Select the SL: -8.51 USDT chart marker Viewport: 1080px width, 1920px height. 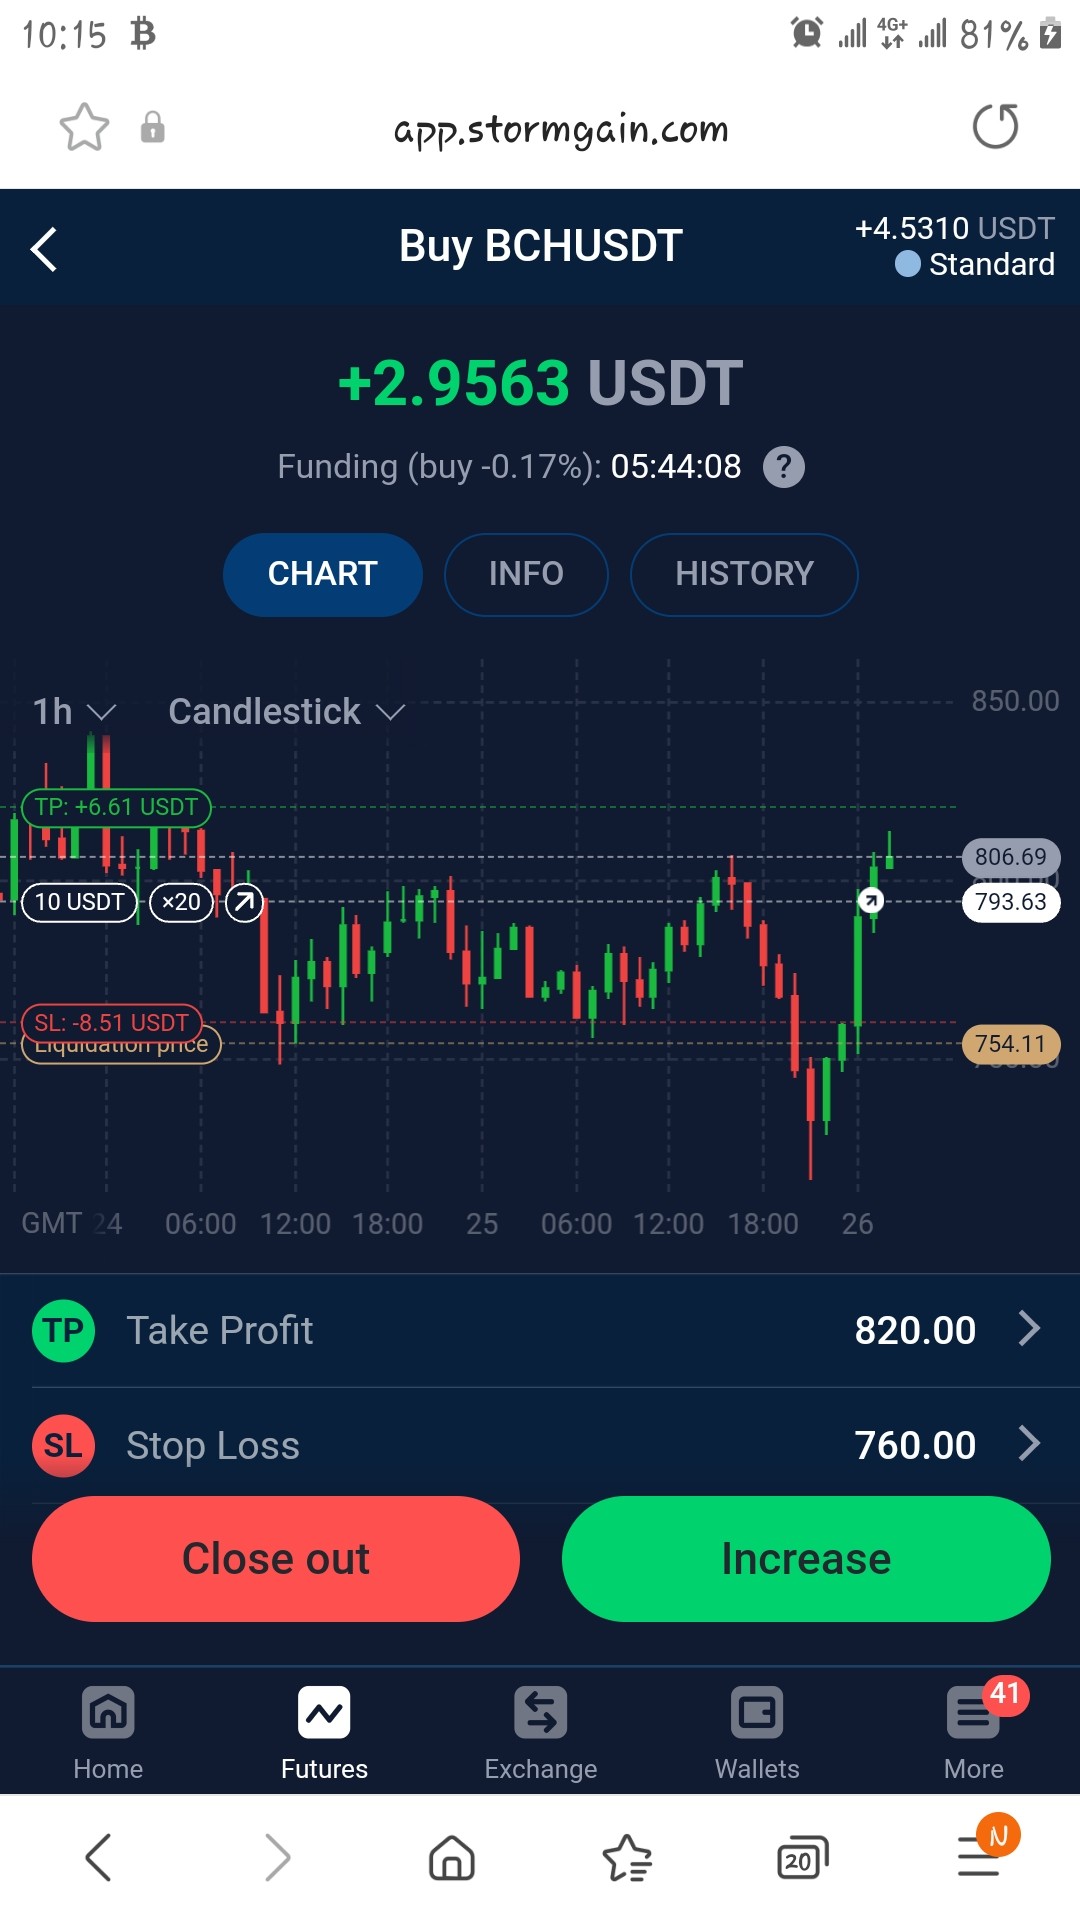pyautogui.click(x=112, y=1023)
